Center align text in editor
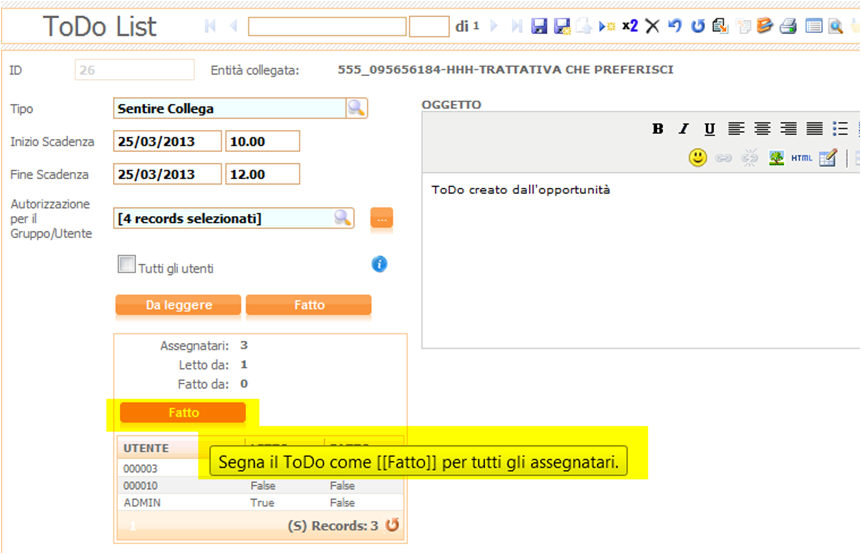This screenshot has height=554, width=861. (762, 129)
